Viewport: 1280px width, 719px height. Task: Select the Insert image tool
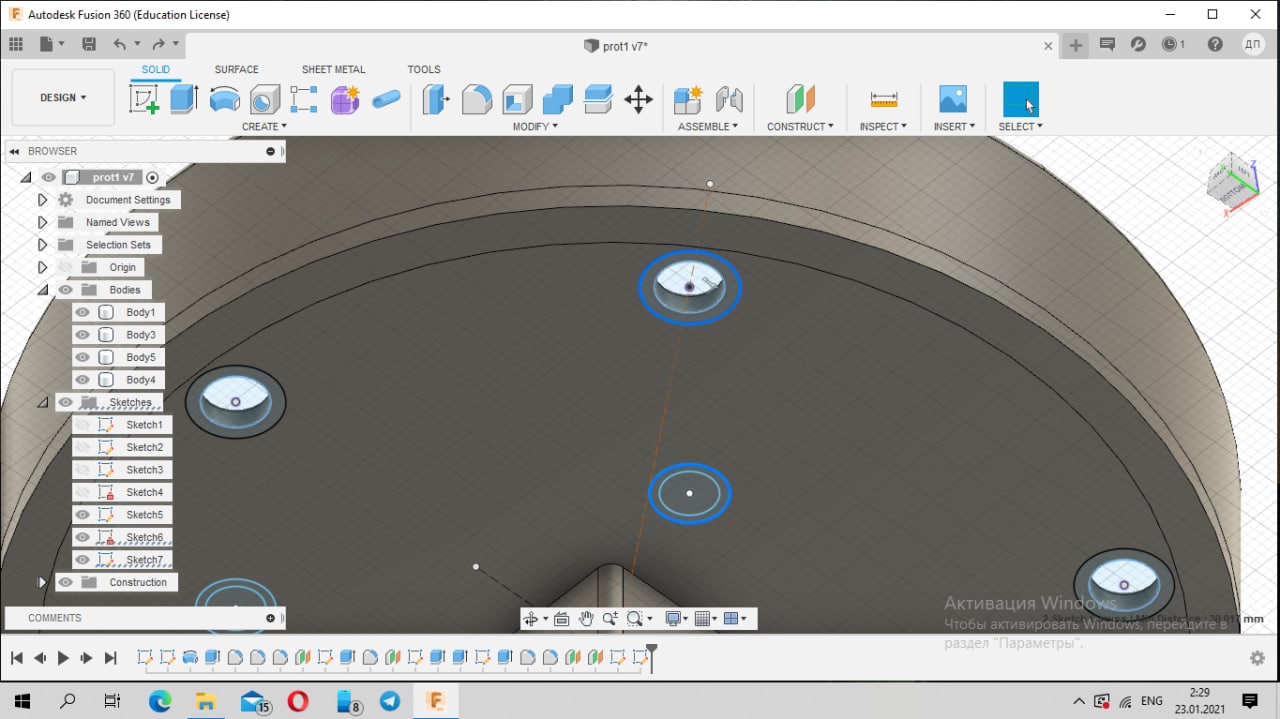point(953,99)
